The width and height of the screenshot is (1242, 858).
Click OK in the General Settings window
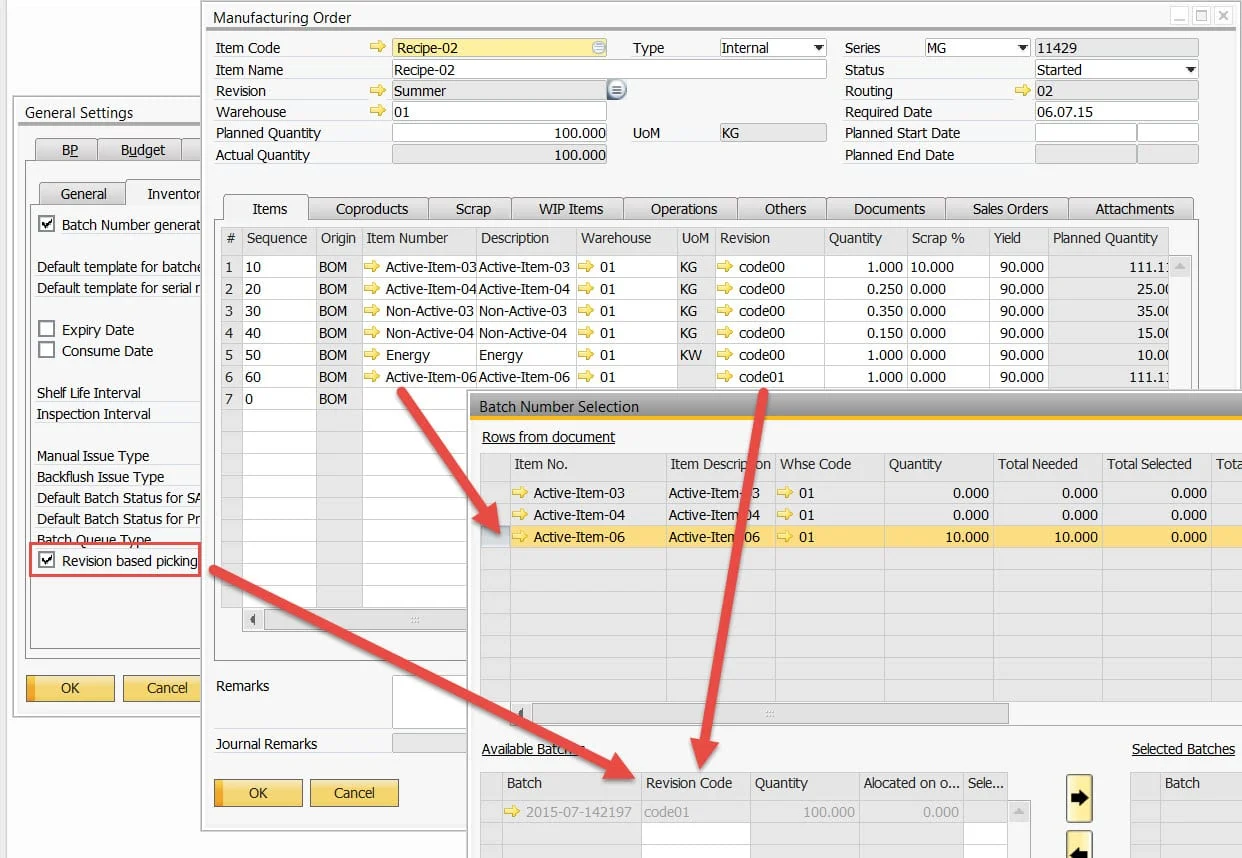coord(70,688)
